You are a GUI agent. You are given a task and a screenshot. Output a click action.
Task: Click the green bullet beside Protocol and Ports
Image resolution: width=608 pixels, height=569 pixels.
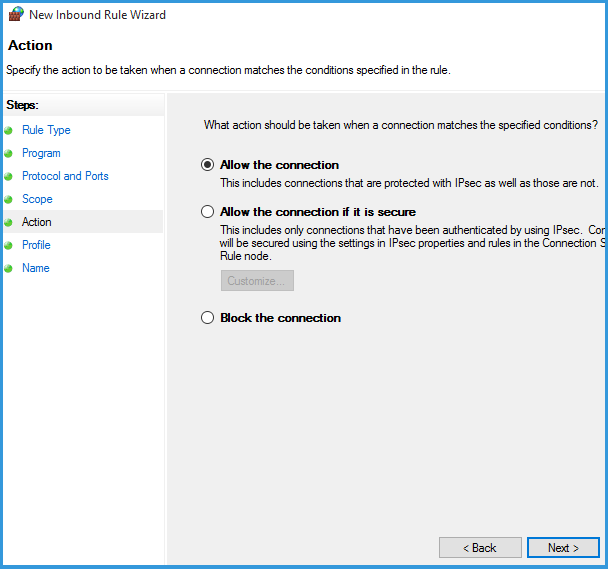(10, 177)
